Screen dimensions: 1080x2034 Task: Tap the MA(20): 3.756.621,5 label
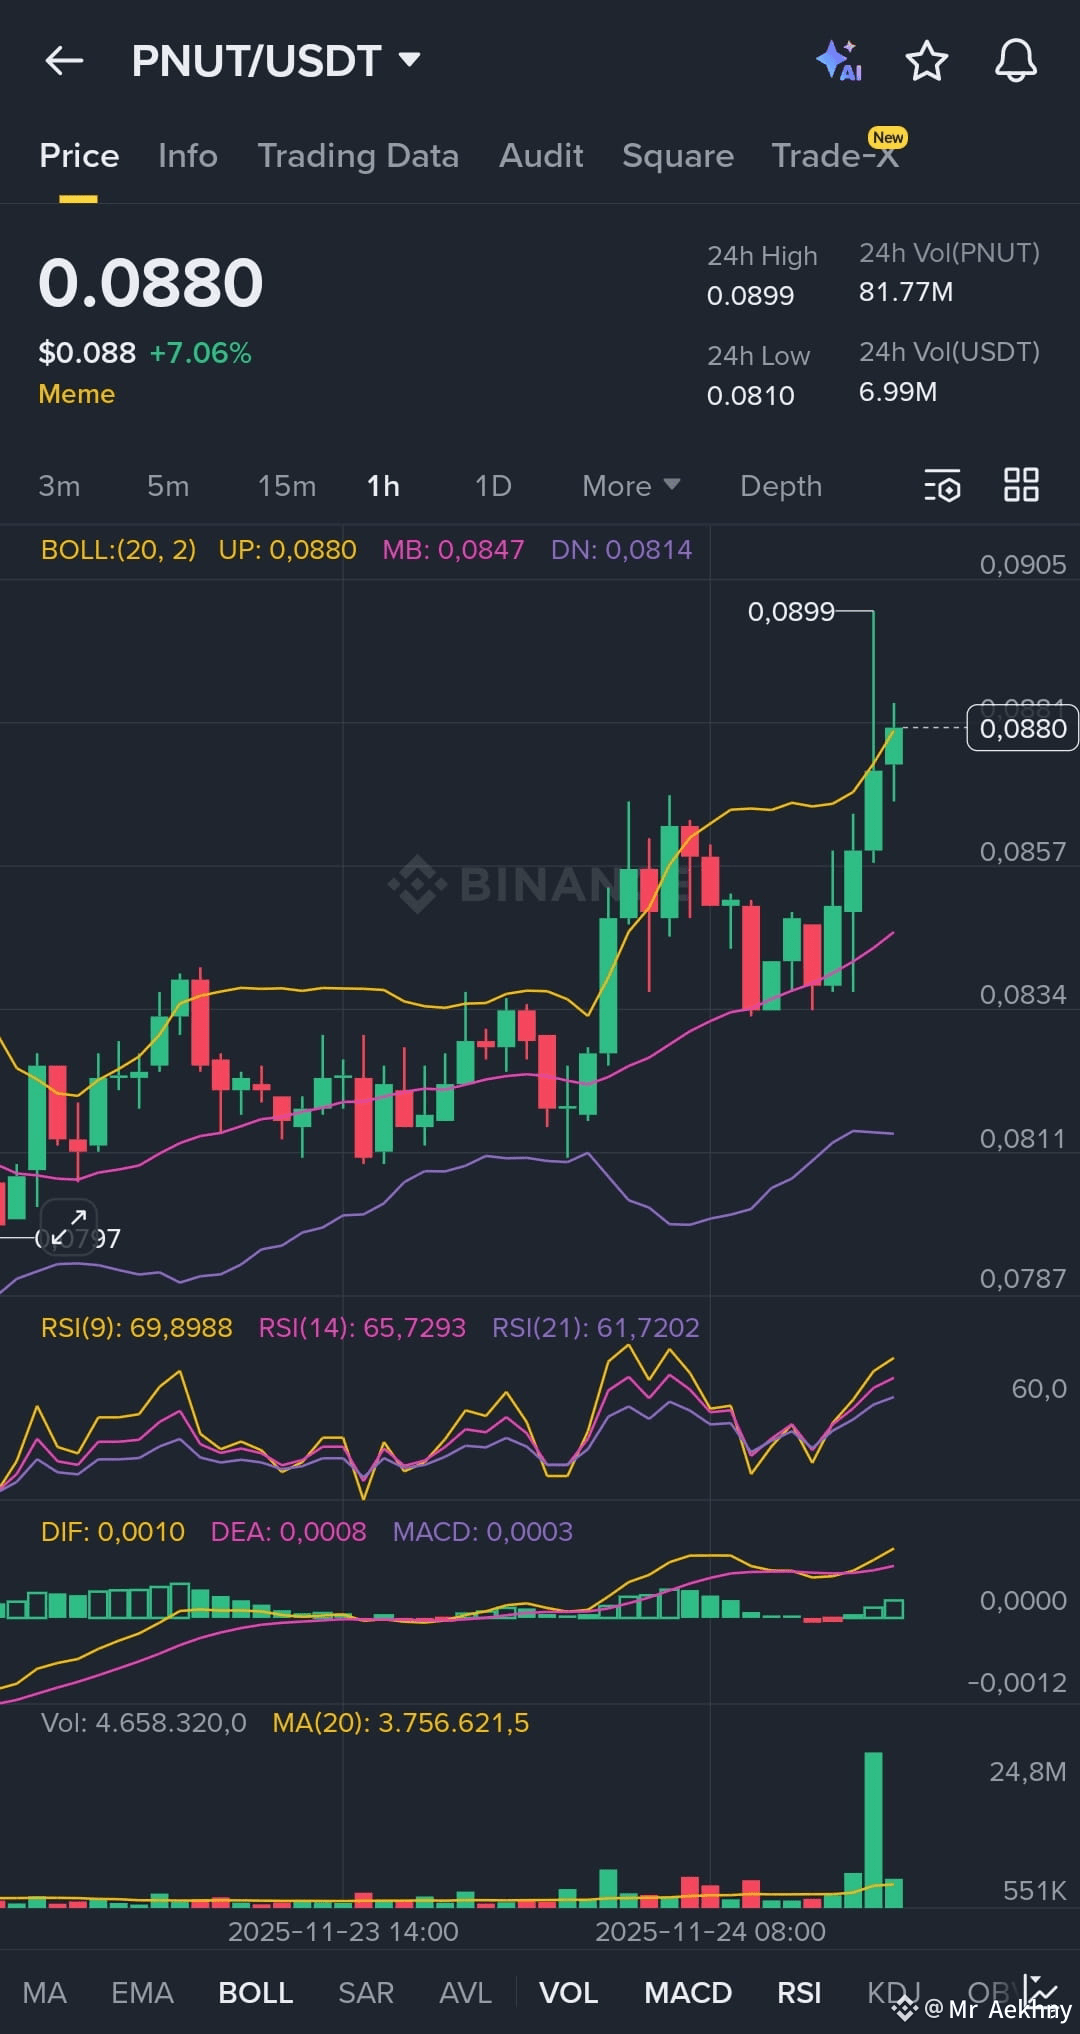click(400, 1723)
